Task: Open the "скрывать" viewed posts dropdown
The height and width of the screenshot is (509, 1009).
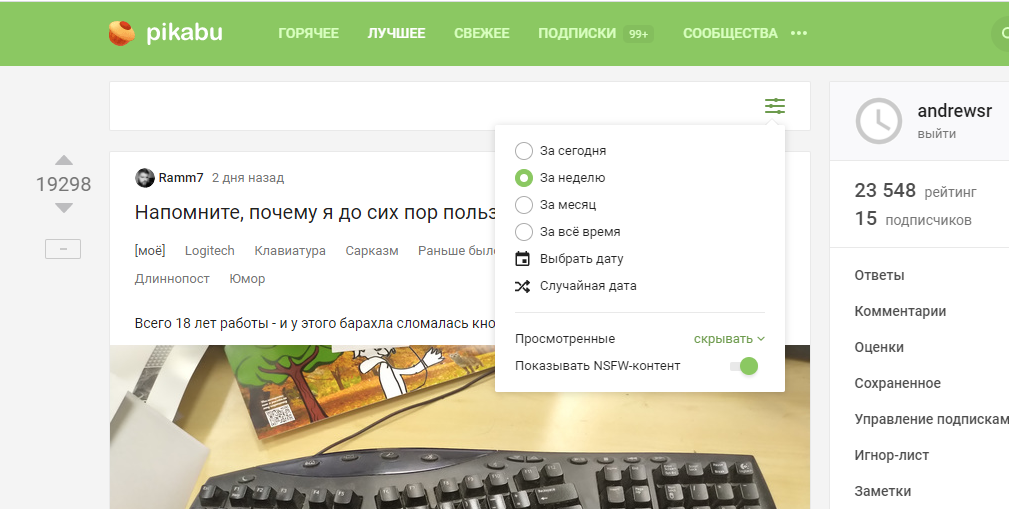Action: pyautogui.click(x=729, y=339)
